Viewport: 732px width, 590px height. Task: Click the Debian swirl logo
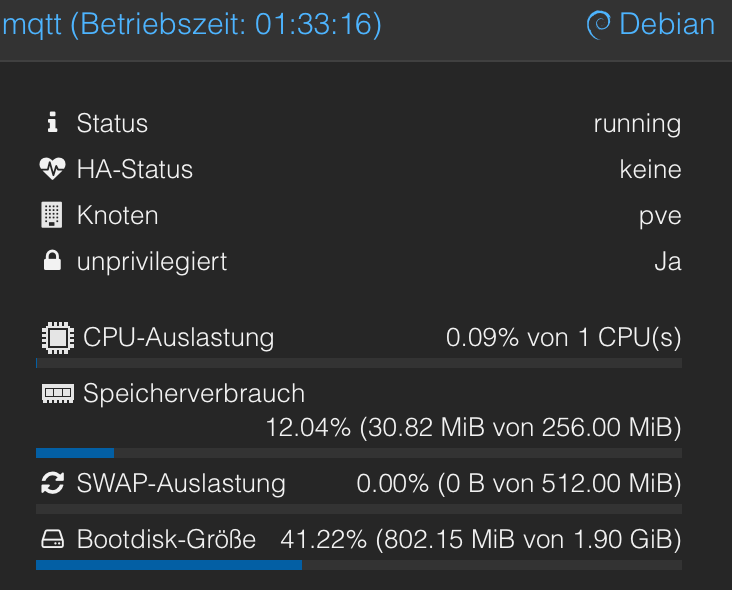[x=598, y=25]
